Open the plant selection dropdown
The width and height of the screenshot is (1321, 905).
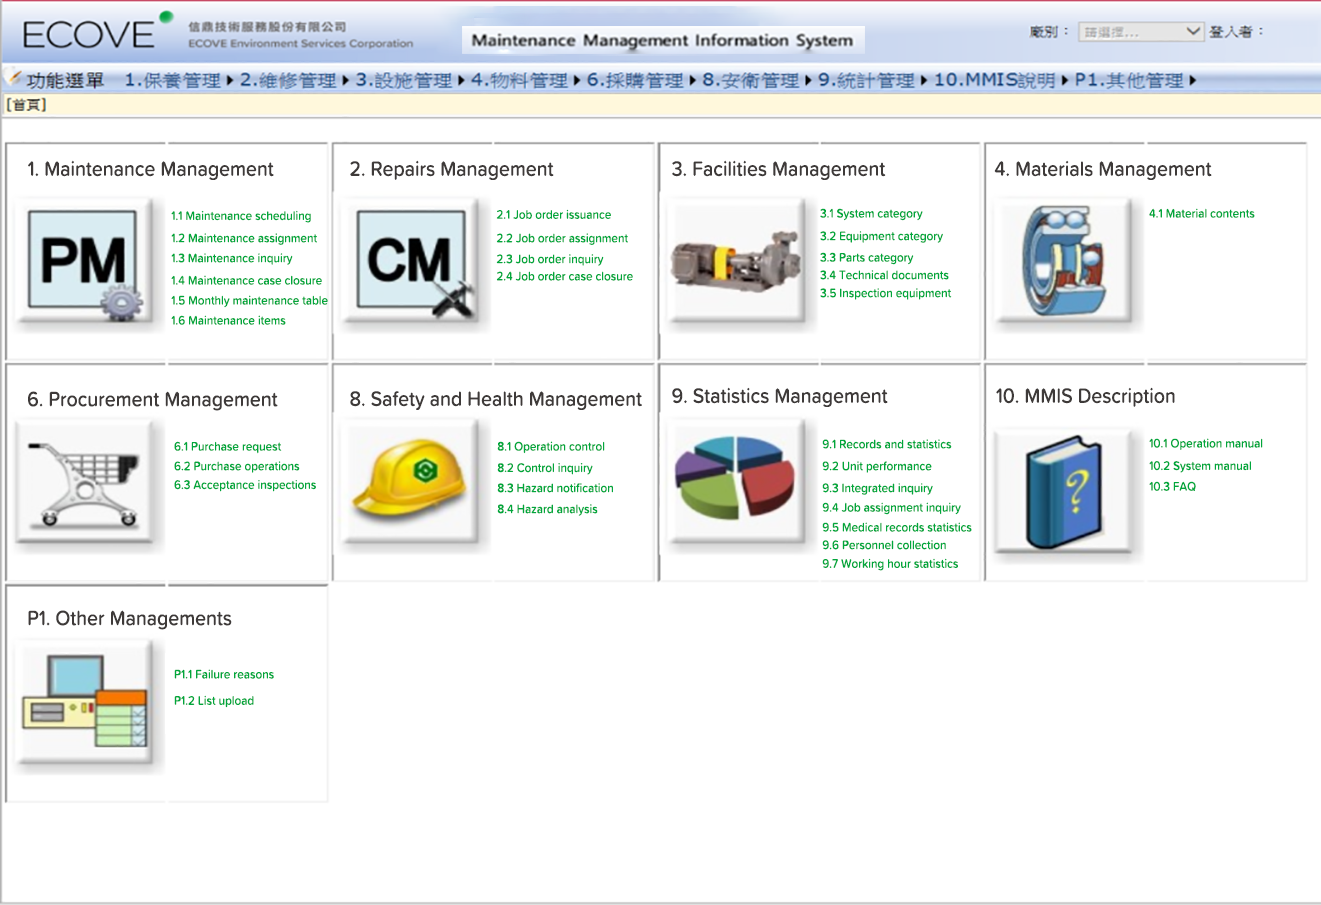point(1140,32)
